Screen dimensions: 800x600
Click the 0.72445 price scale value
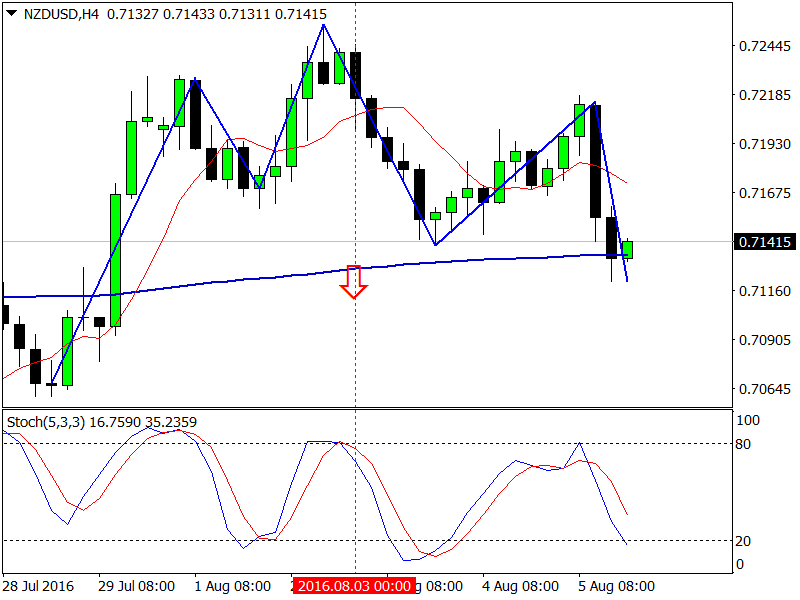tap(765, 46)
